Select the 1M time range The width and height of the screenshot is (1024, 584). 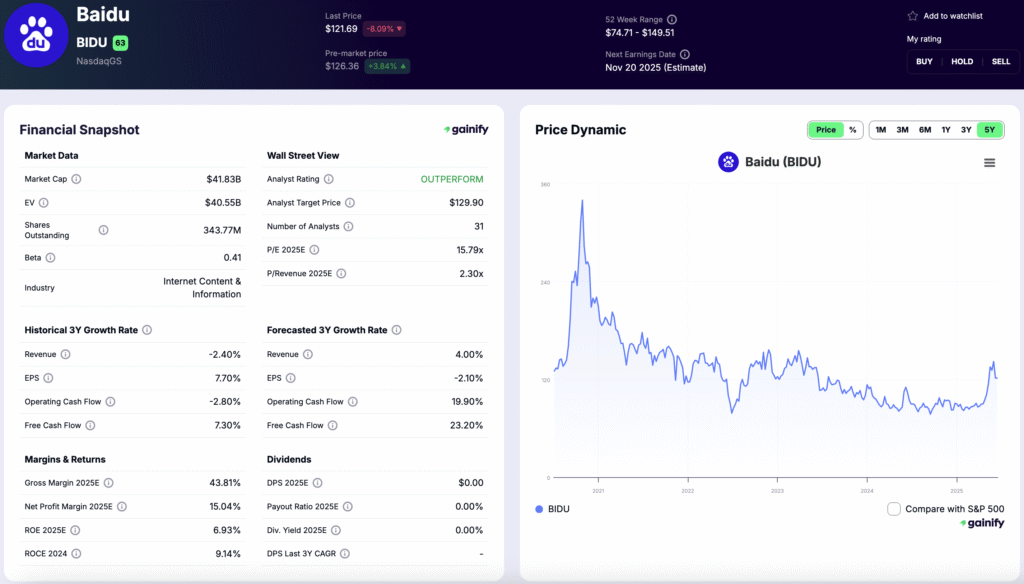(880, 130)
